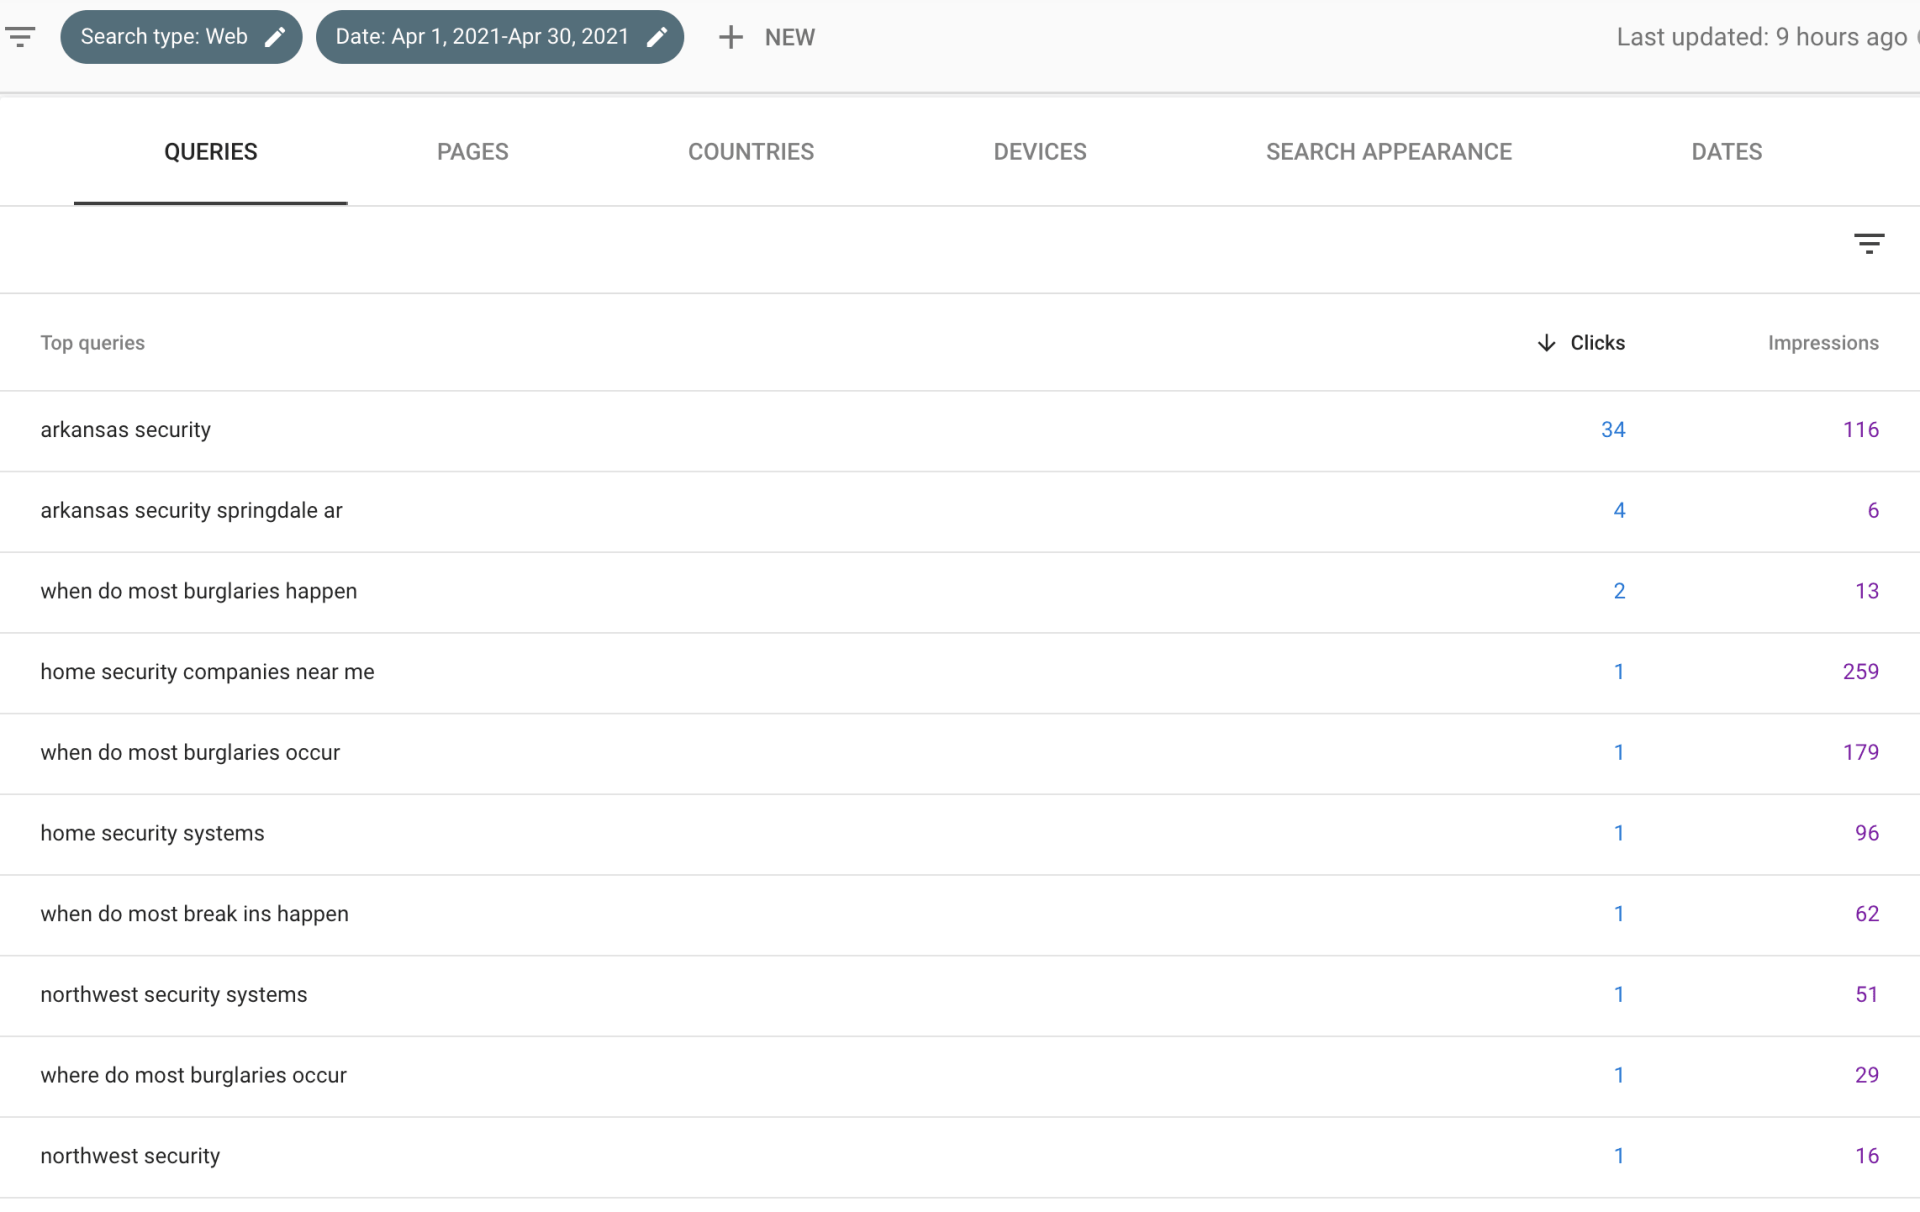Viewport: 1920px width, 1212px height.
Task: Open the Devices tab
Action: pyautogui.click(x=1039, y=152)
